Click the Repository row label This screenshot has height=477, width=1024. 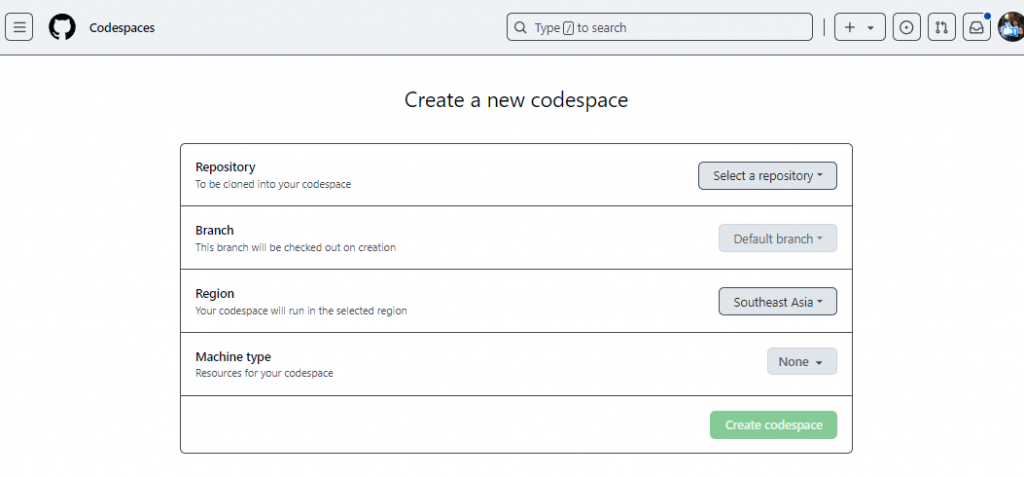pos(225,167)
